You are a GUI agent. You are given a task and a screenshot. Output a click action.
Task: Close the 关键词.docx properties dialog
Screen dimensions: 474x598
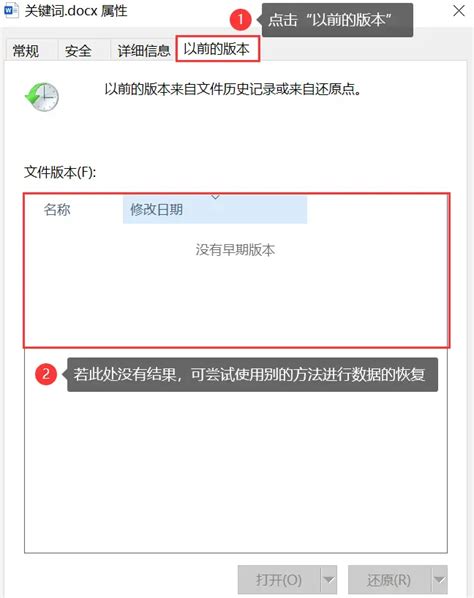tap(459, 11)
